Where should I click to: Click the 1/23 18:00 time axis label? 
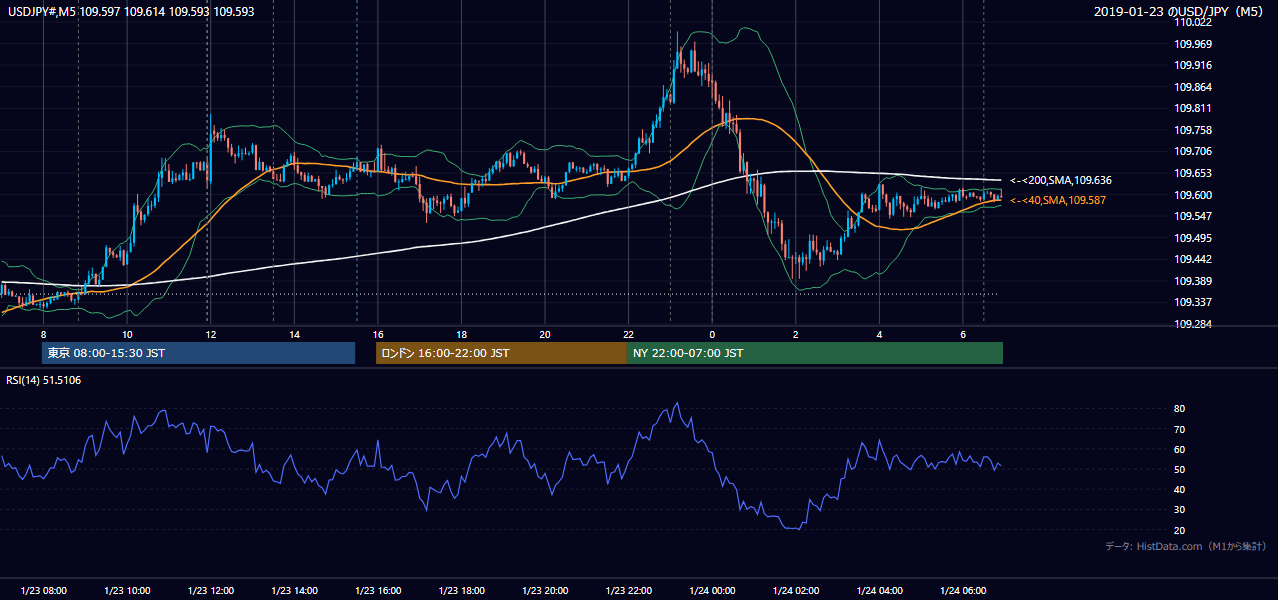(x=461, y=590)
